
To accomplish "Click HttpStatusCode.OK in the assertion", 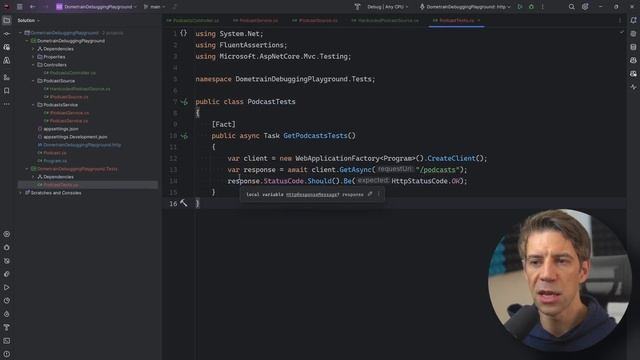I will [425, 181].
